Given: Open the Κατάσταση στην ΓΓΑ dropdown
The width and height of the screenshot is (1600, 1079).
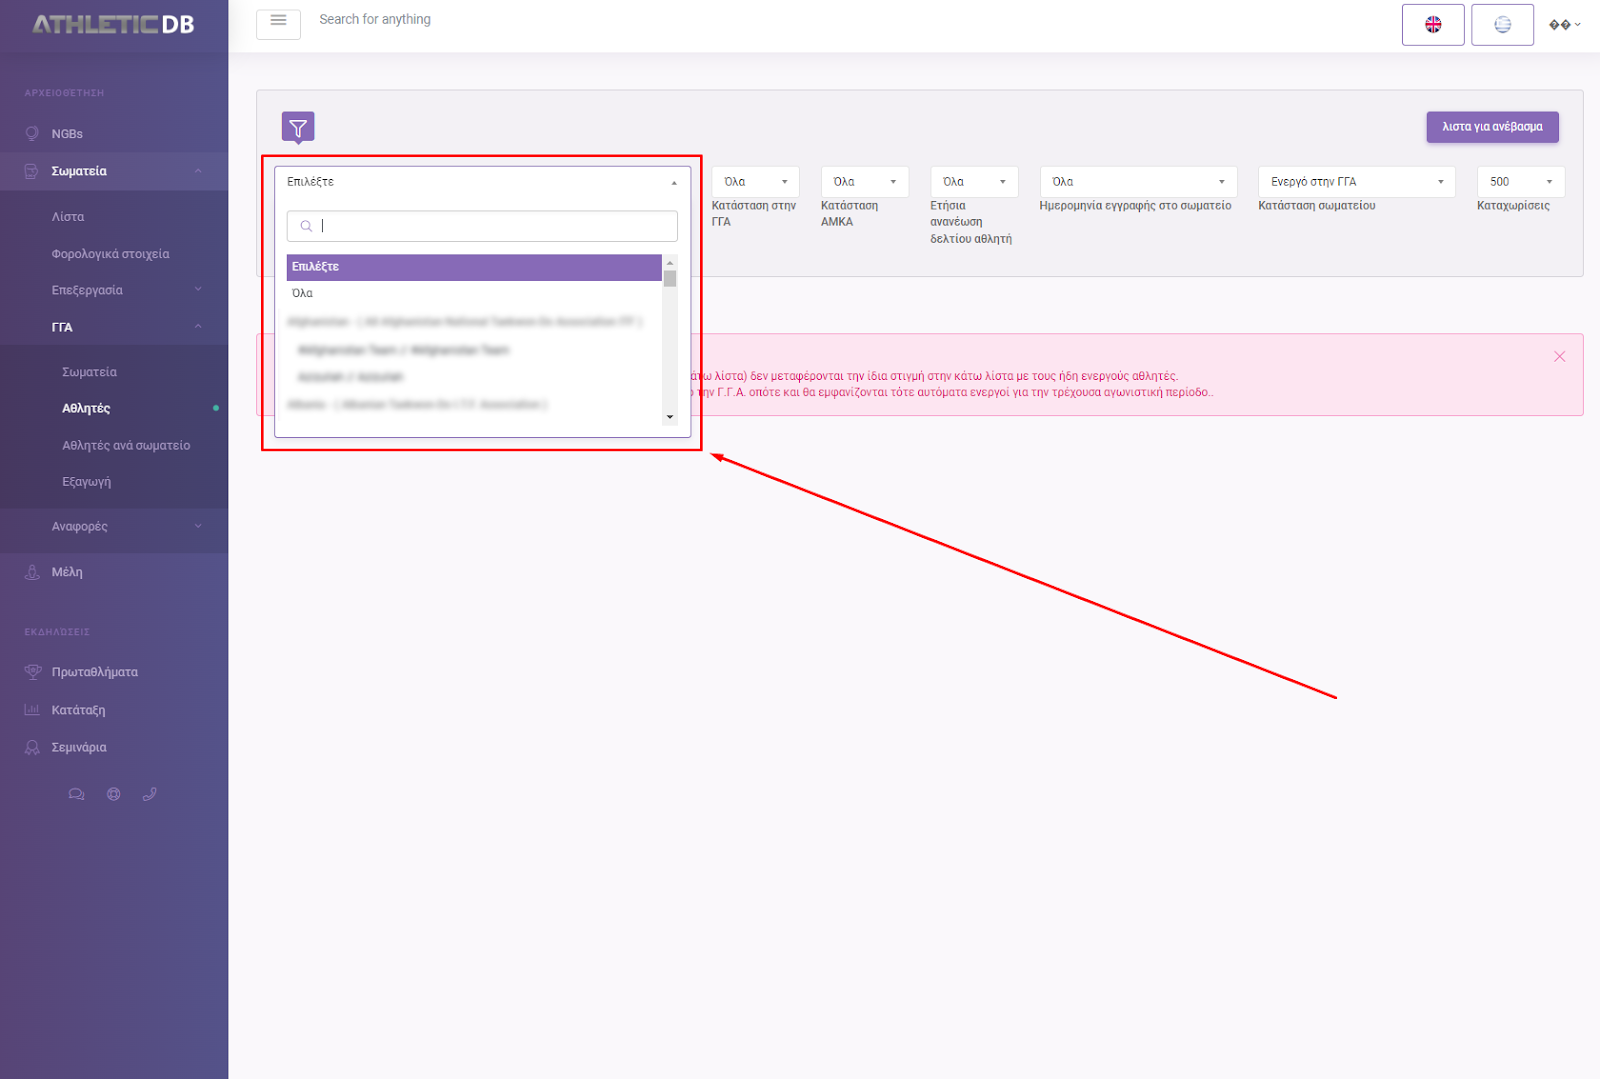Looking at the screenshot, I should tap(755, 182).
